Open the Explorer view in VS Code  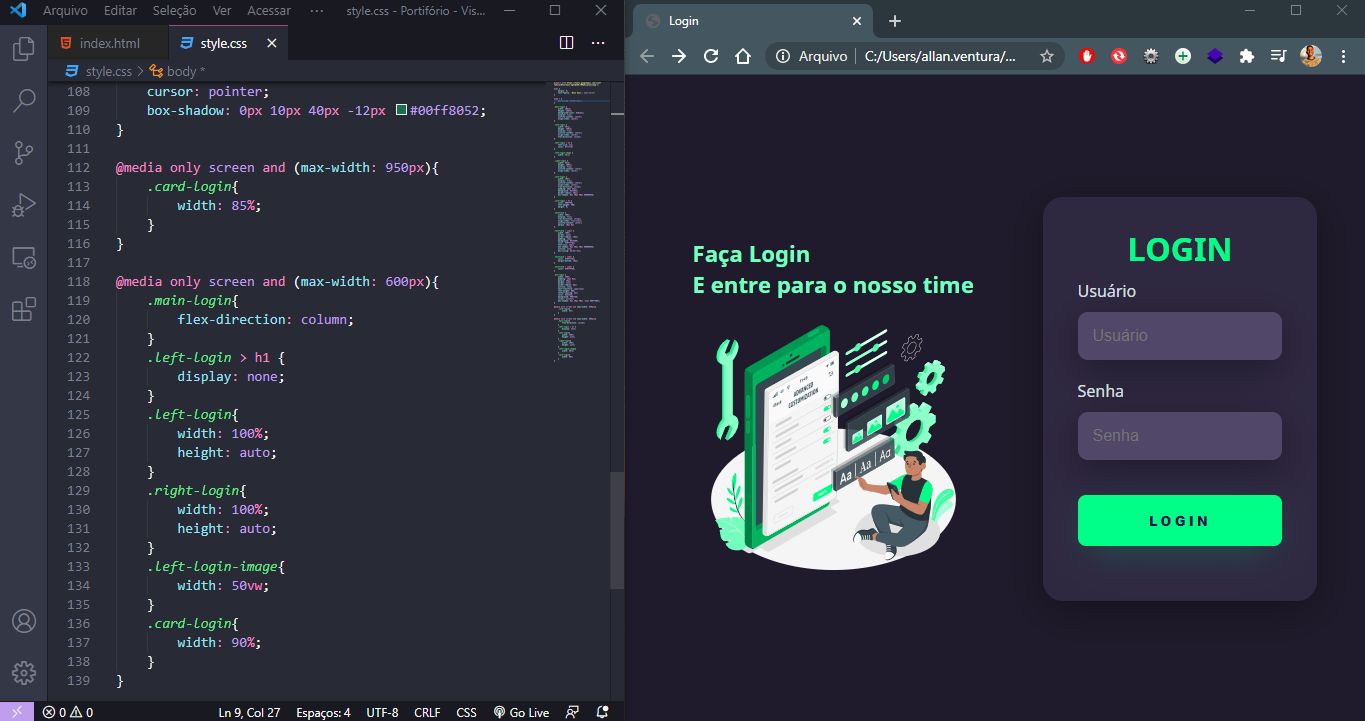[23, 48]
